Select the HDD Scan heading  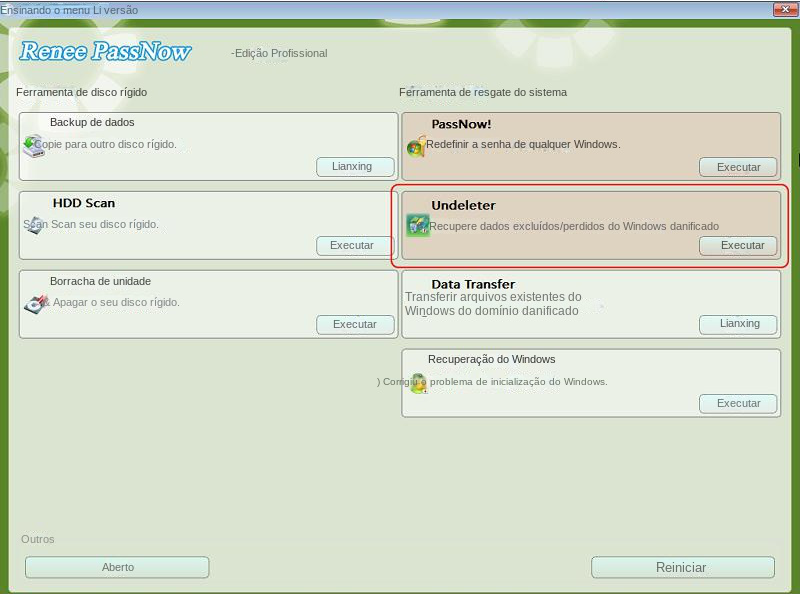tap(84, 203)
